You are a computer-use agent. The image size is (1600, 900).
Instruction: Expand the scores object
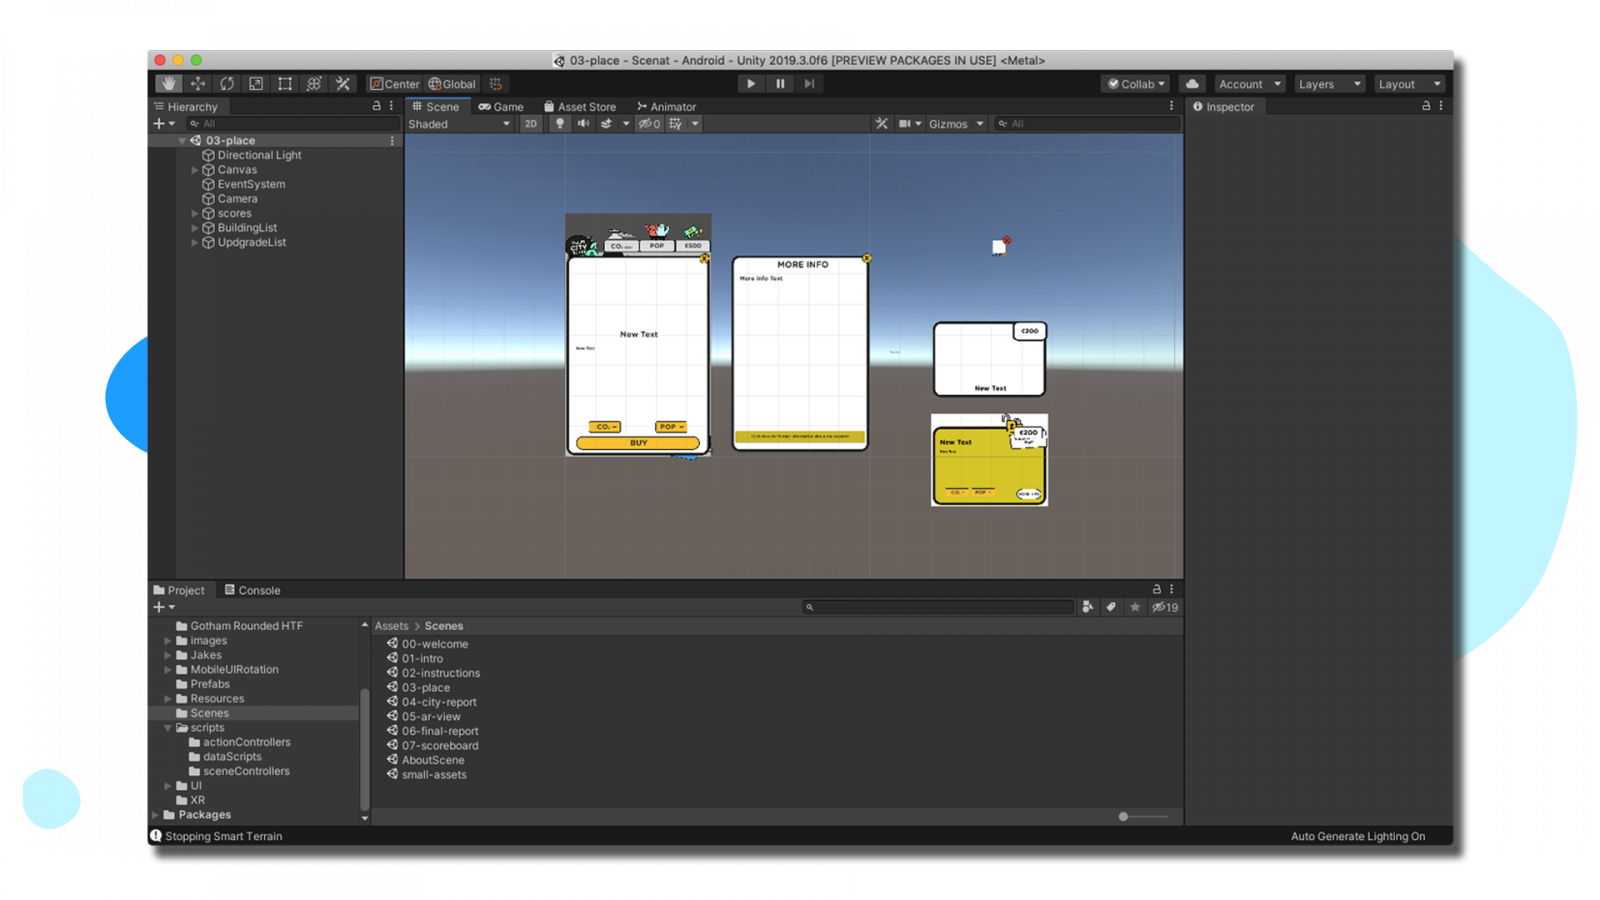tap(195, 213)
